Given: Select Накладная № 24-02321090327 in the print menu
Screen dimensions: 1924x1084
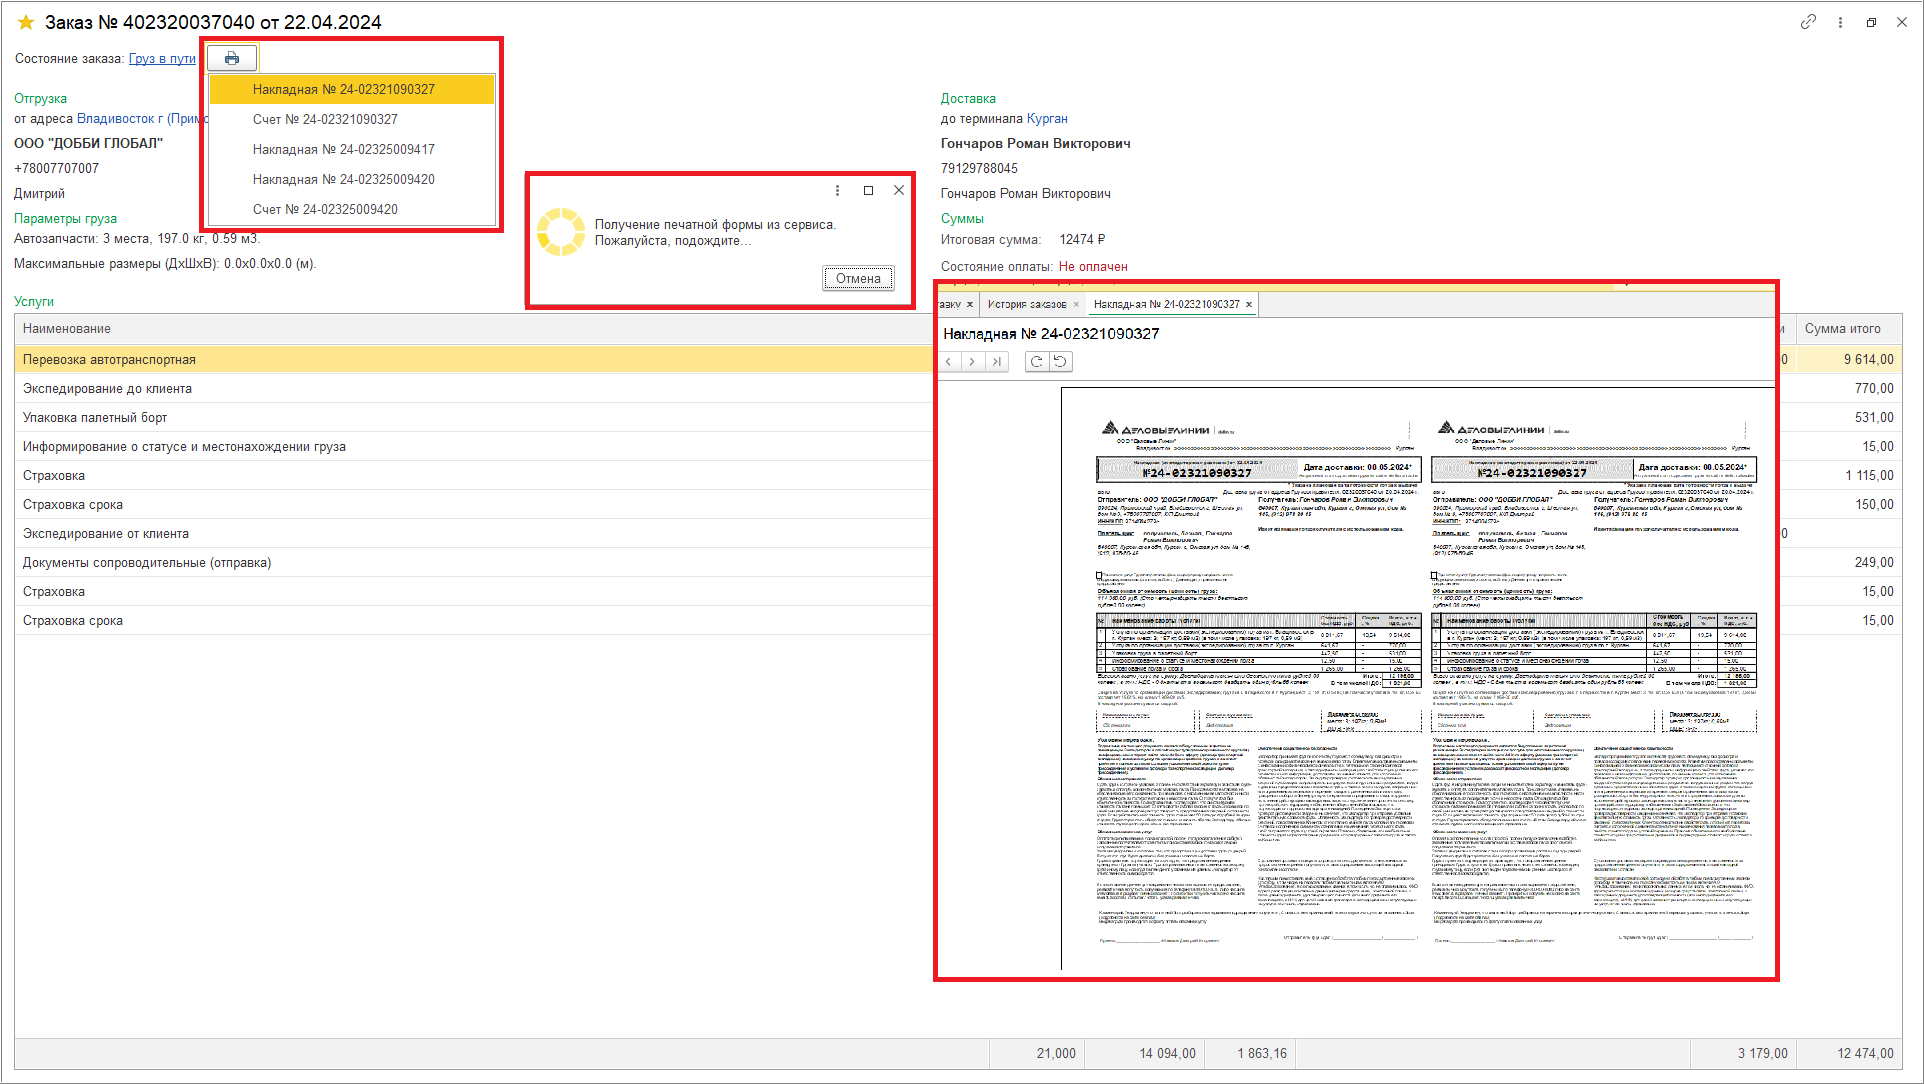Looking at the screenshot, I should point(343,89).
